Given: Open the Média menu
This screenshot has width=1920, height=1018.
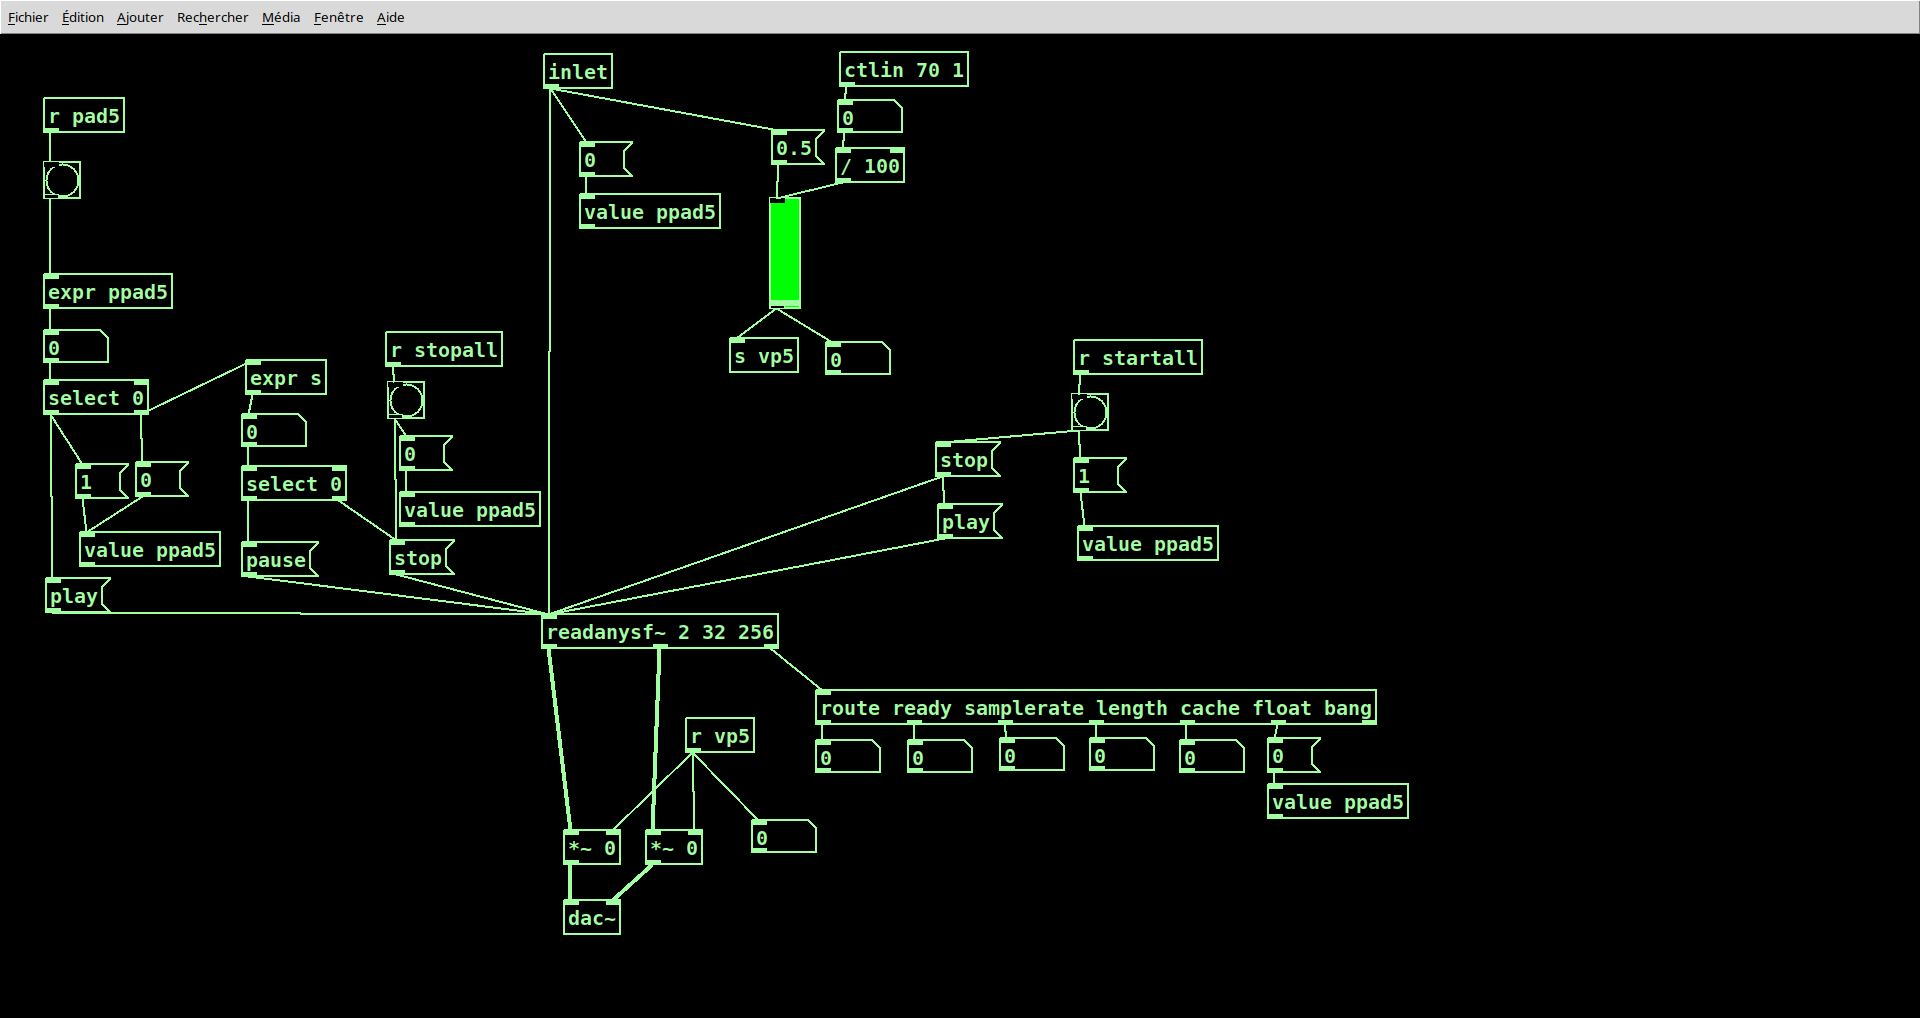Looking at the screenshot, I should pos(281,17).
